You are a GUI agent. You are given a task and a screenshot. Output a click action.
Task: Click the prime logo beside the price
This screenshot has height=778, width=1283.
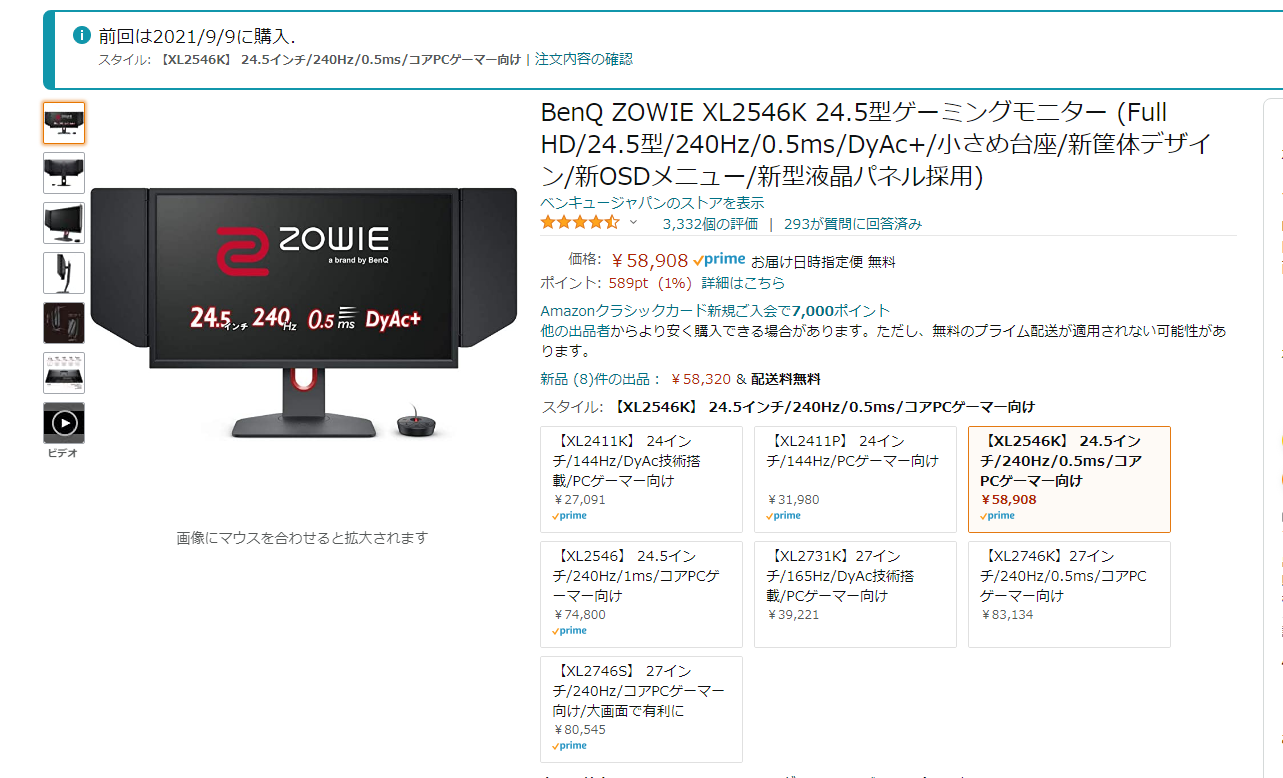coord(719,260)
